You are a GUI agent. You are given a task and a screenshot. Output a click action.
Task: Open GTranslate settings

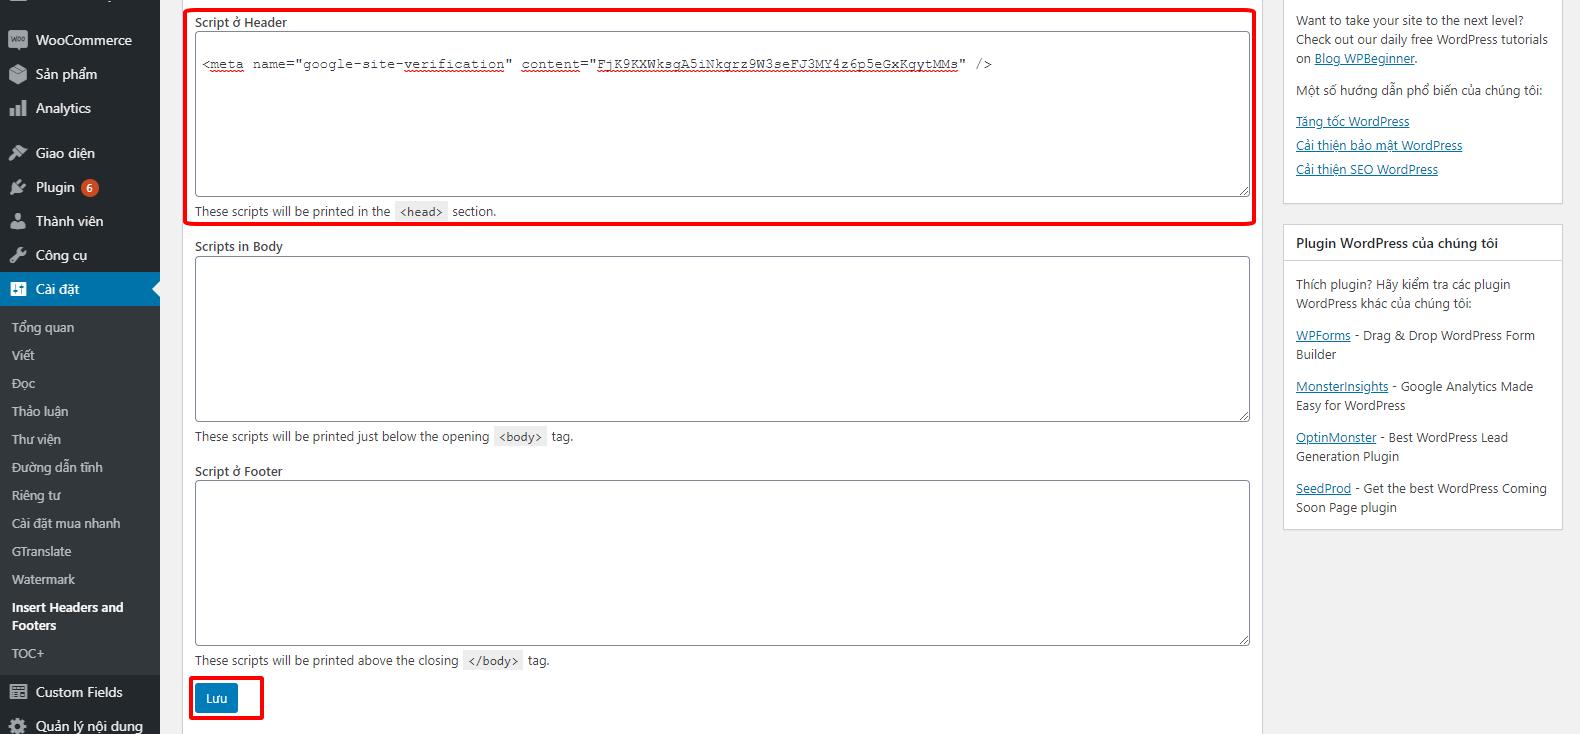pyautogui.click(x=42, y=551)
